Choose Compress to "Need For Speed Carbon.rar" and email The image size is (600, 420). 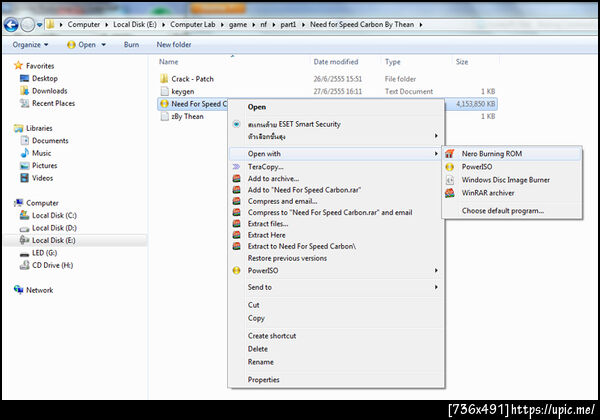[x=330, y=212]
